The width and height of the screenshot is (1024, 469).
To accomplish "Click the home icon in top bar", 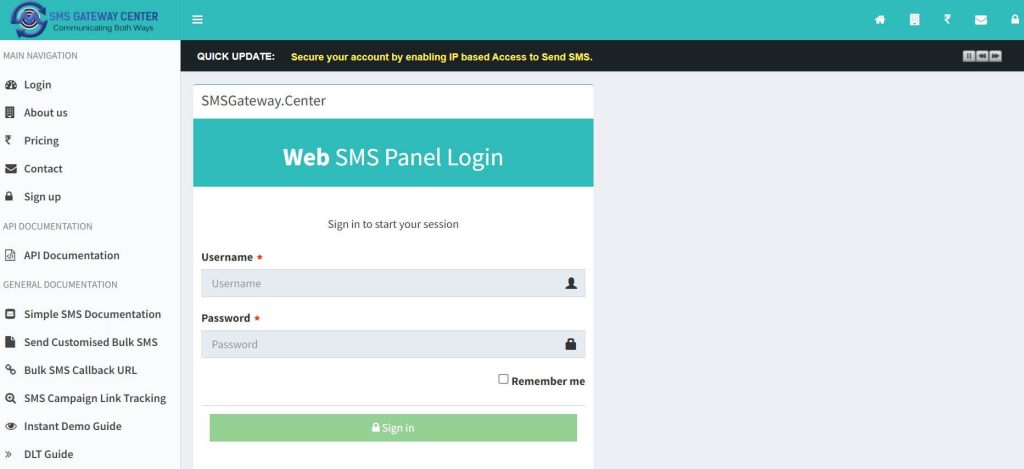I will (880, 20).
